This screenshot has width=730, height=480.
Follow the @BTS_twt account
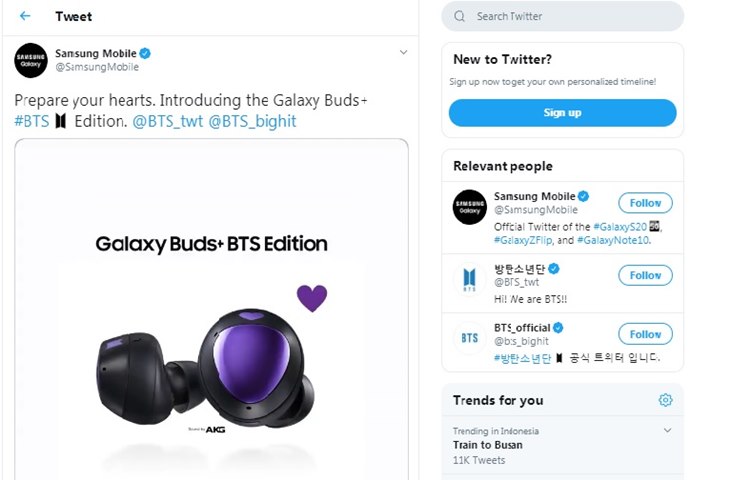click(645, 275)
